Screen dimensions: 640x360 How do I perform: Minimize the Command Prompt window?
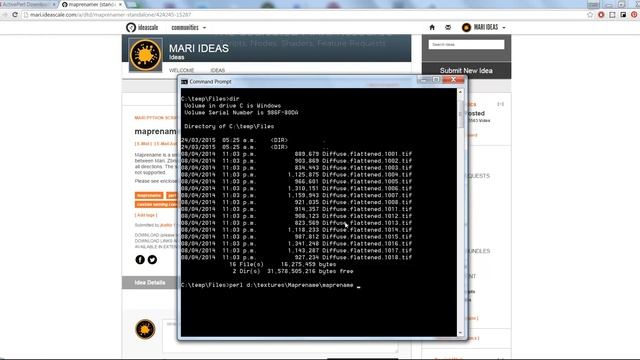point(423,80)
